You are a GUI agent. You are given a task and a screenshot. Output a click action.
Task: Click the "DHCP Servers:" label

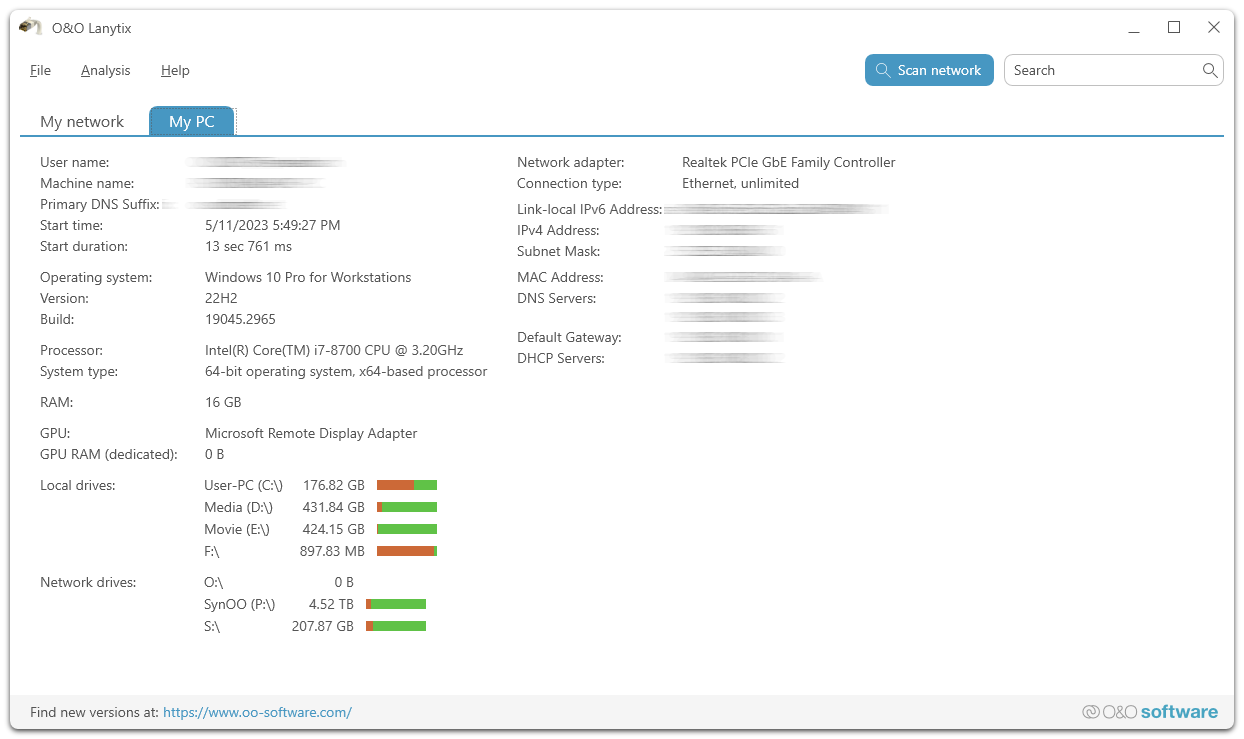561,358
